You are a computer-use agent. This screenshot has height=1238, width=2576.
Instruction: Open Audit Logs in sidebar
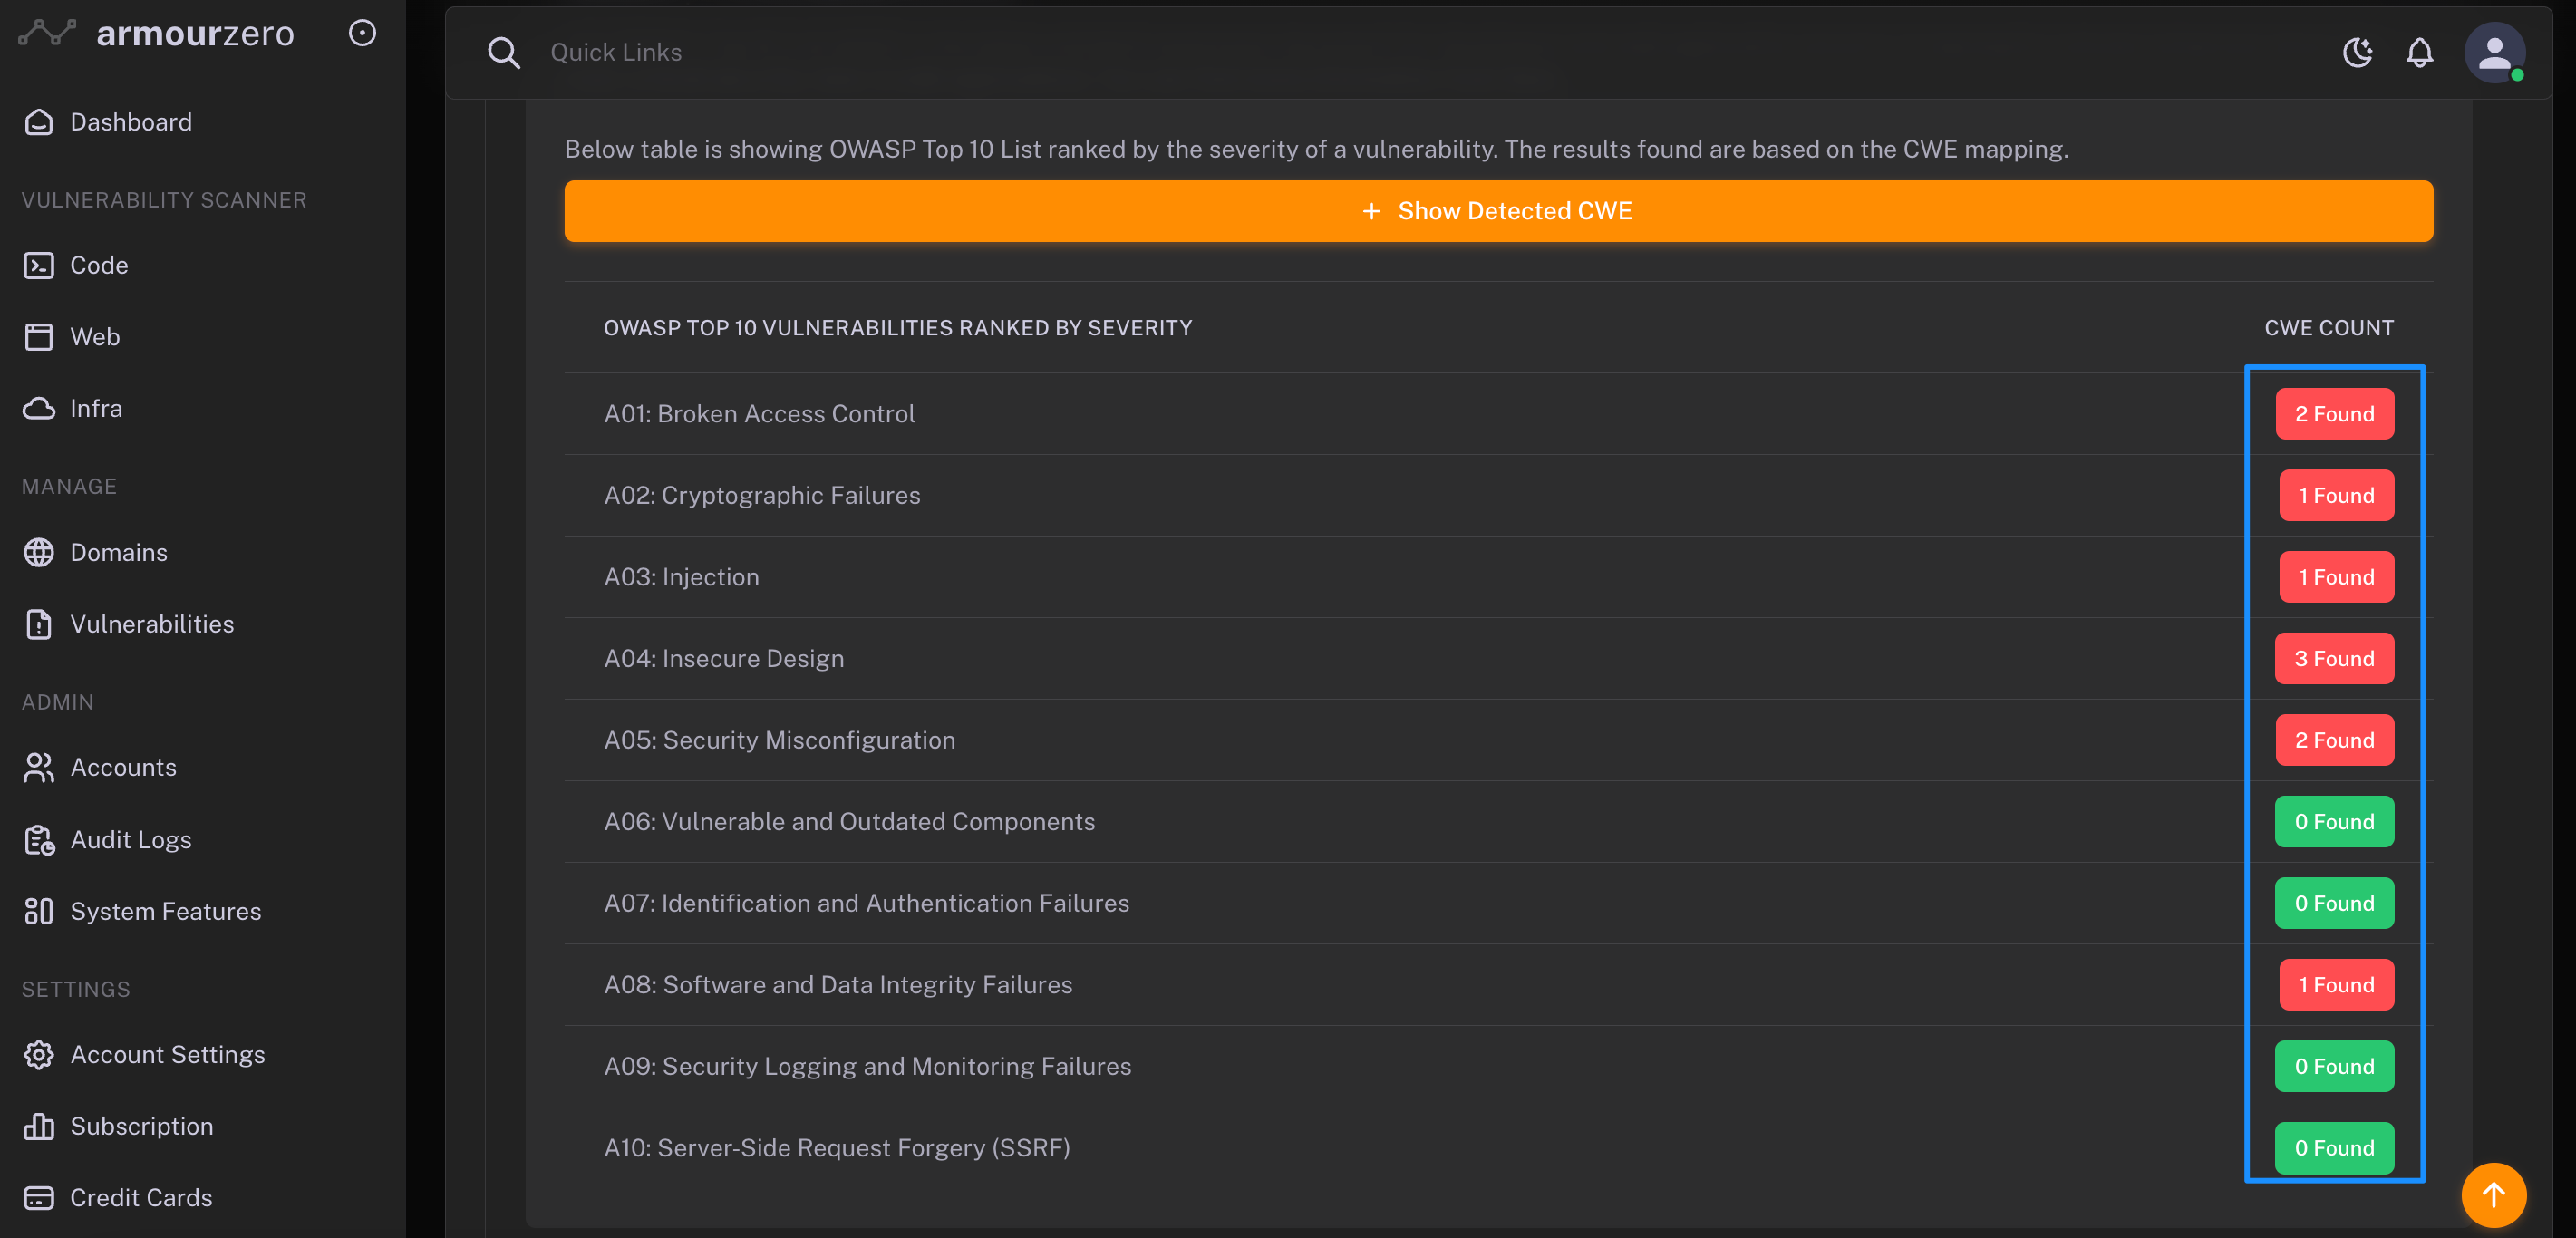pyautogui.click(x=130, y=840)
